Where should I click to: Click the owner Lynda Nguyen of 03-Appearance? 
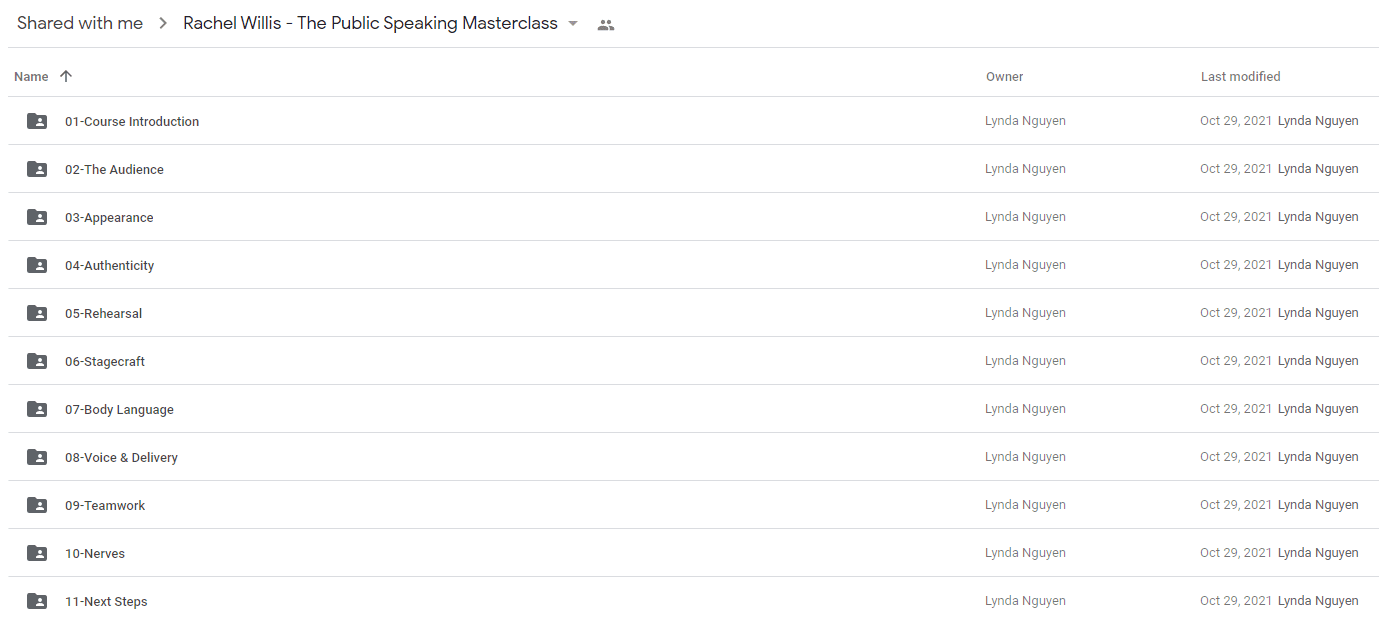[1025, 217]
